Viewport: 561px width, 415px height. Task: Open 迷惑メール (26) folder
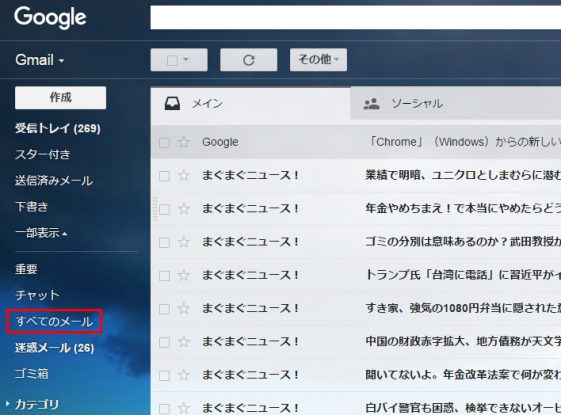[55, 348]
